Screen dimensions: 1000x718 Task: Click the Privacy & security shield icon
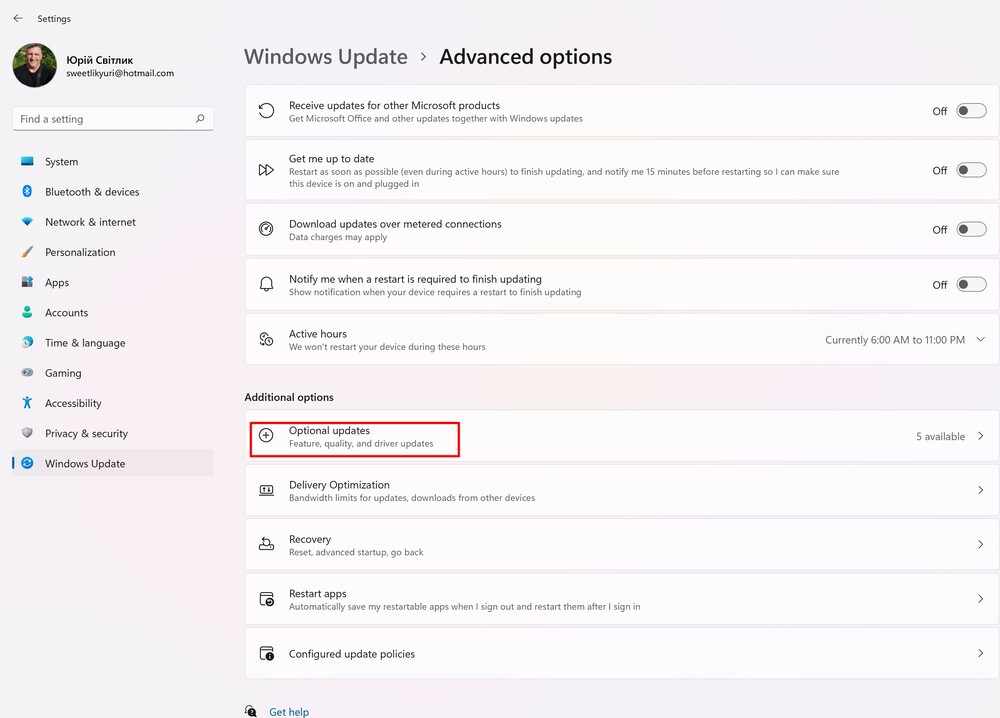click(x=27, y=433)
